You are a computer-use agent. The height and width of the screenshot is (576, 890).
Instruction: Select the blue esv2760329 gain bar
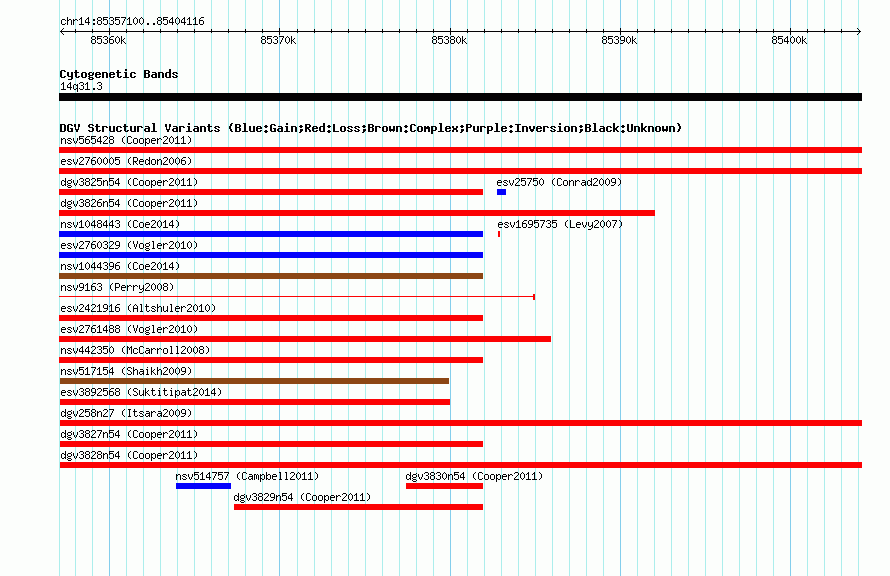click(x=271, y=255)
